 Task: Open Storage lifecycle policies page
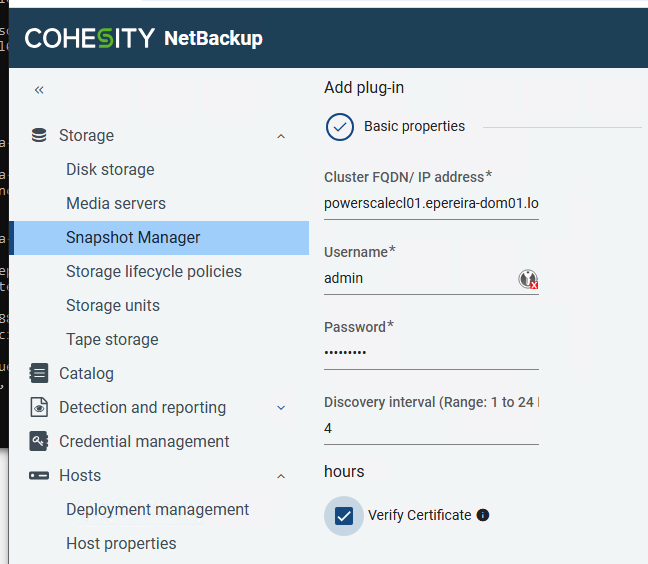pos(154,271)
